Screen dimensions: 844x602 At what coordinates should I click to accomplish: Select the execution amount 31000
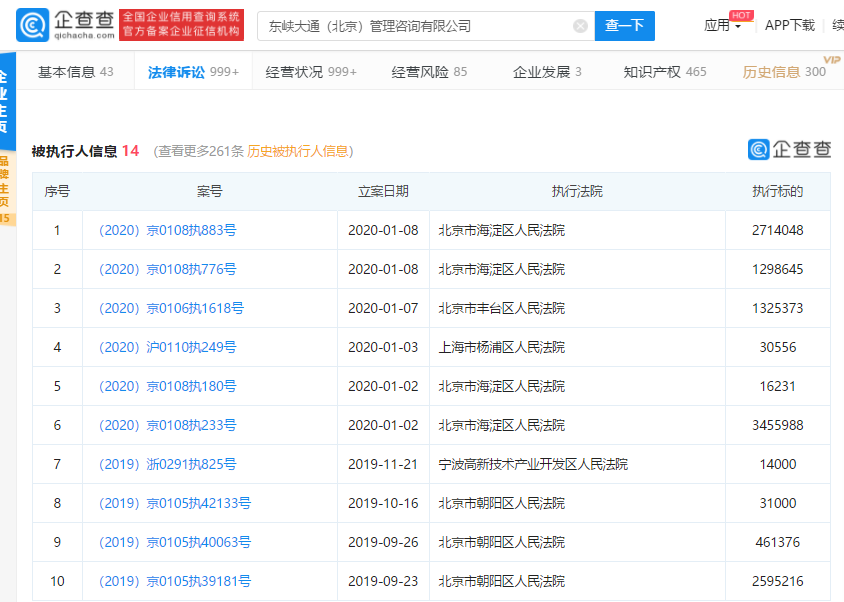pyautogui.click(x=778, y=503)
